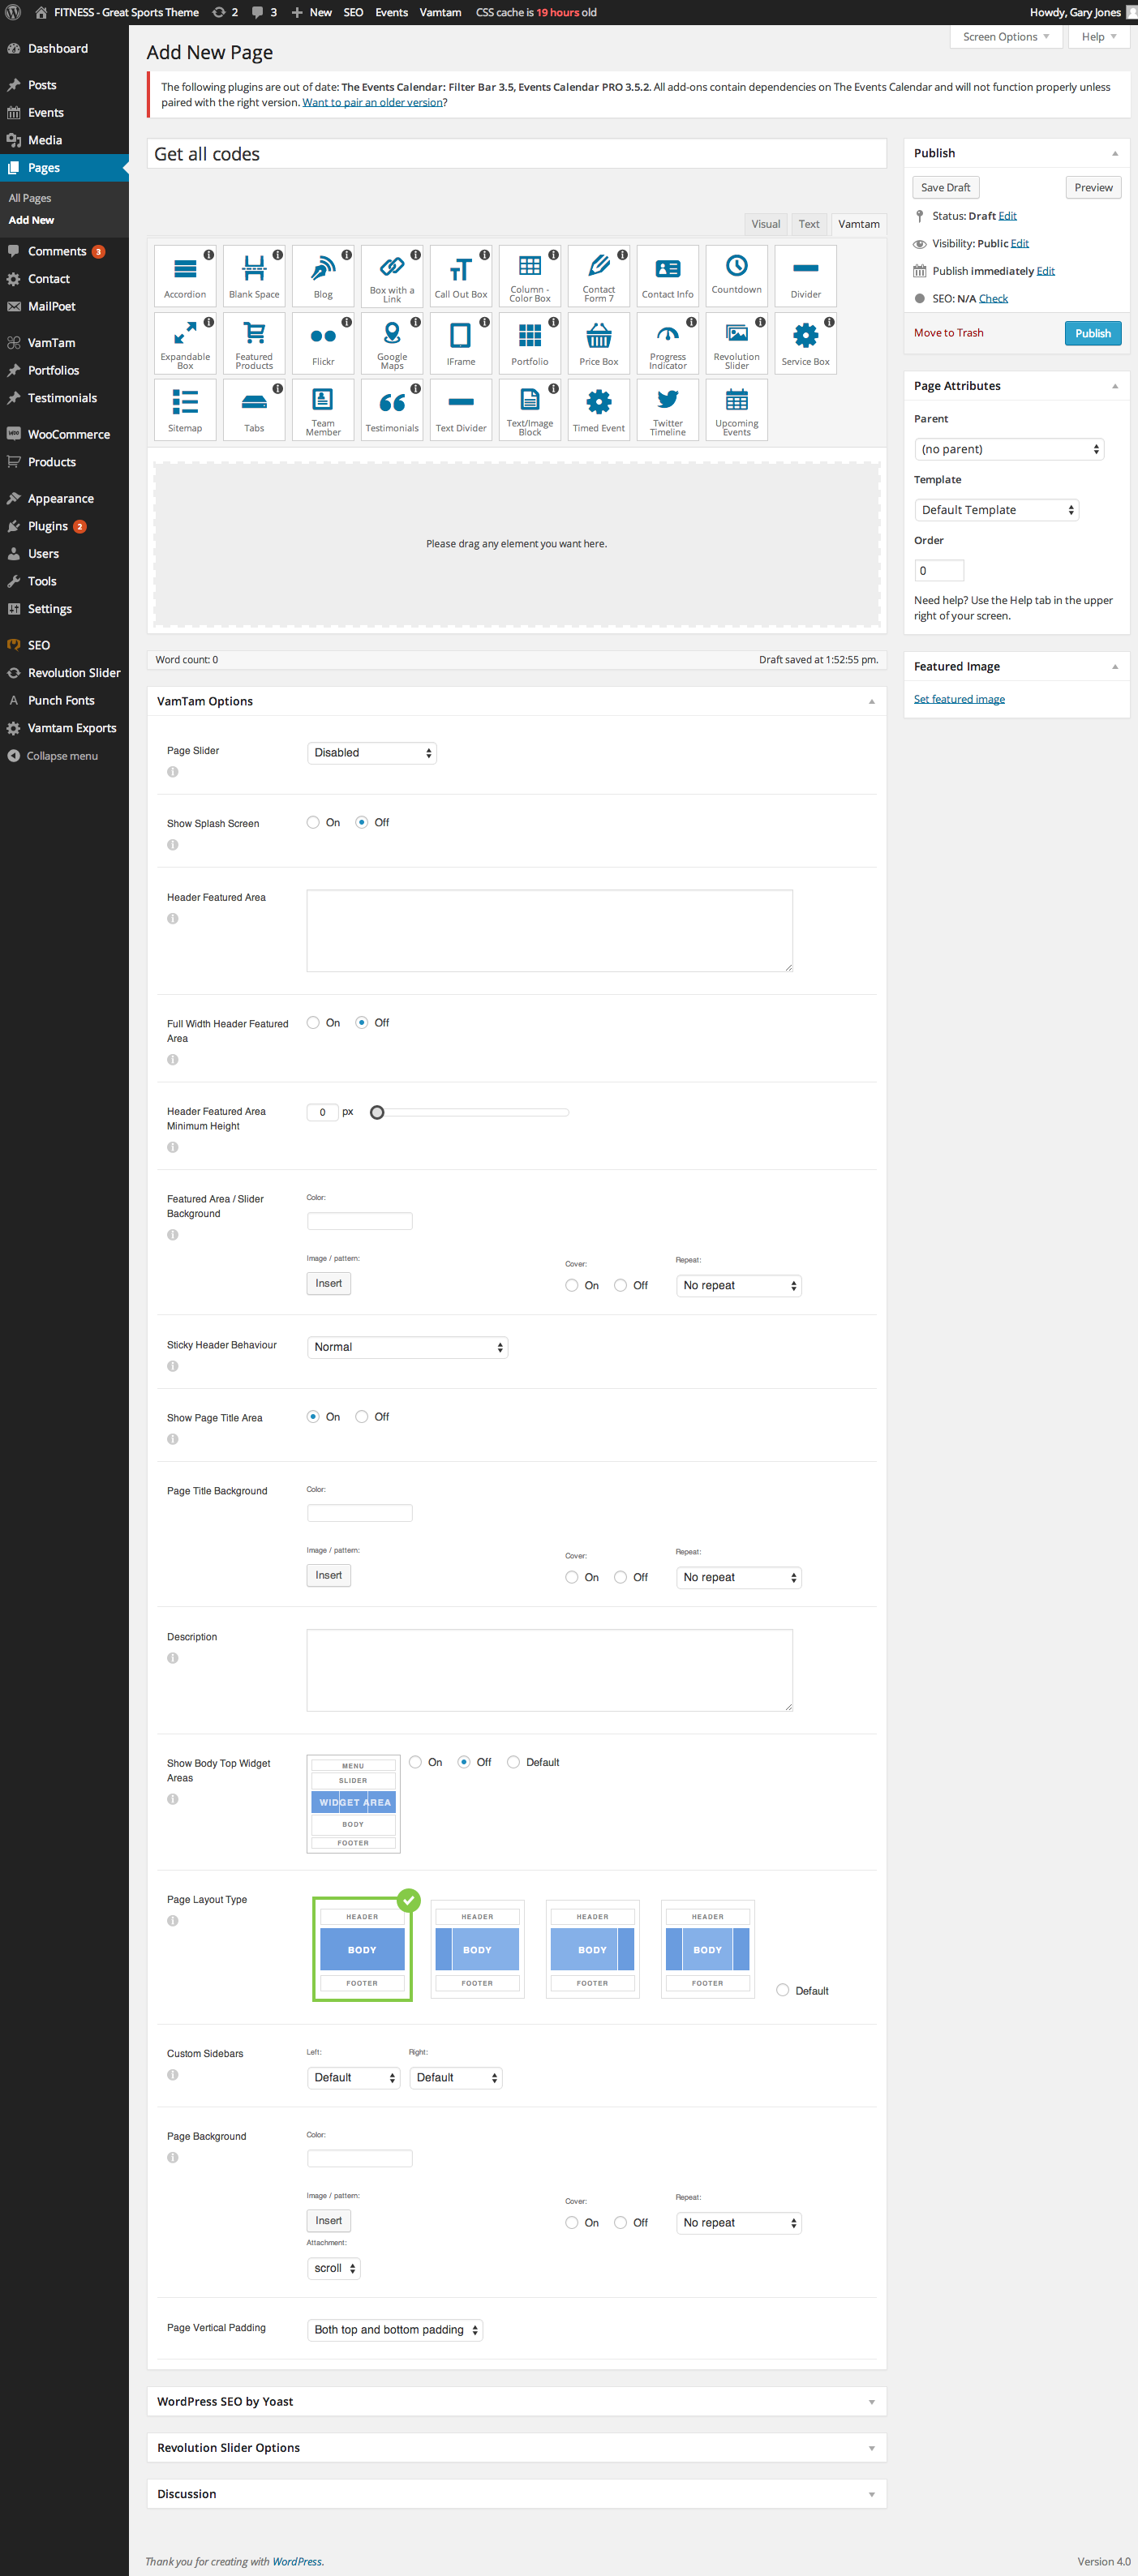This screenshot has width=1138, height=2576.
Task: Open the Sticky Header Behaviour dropdown
Action: [x=407, y=1347]
